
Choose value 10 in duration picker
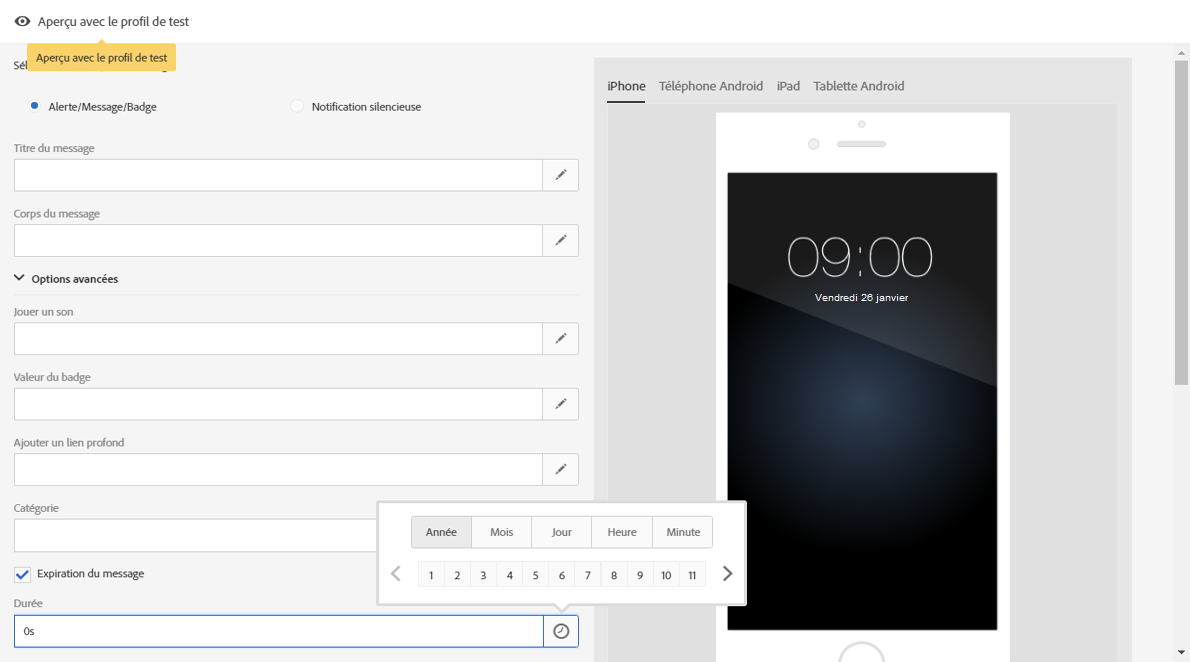pos(666,575)
